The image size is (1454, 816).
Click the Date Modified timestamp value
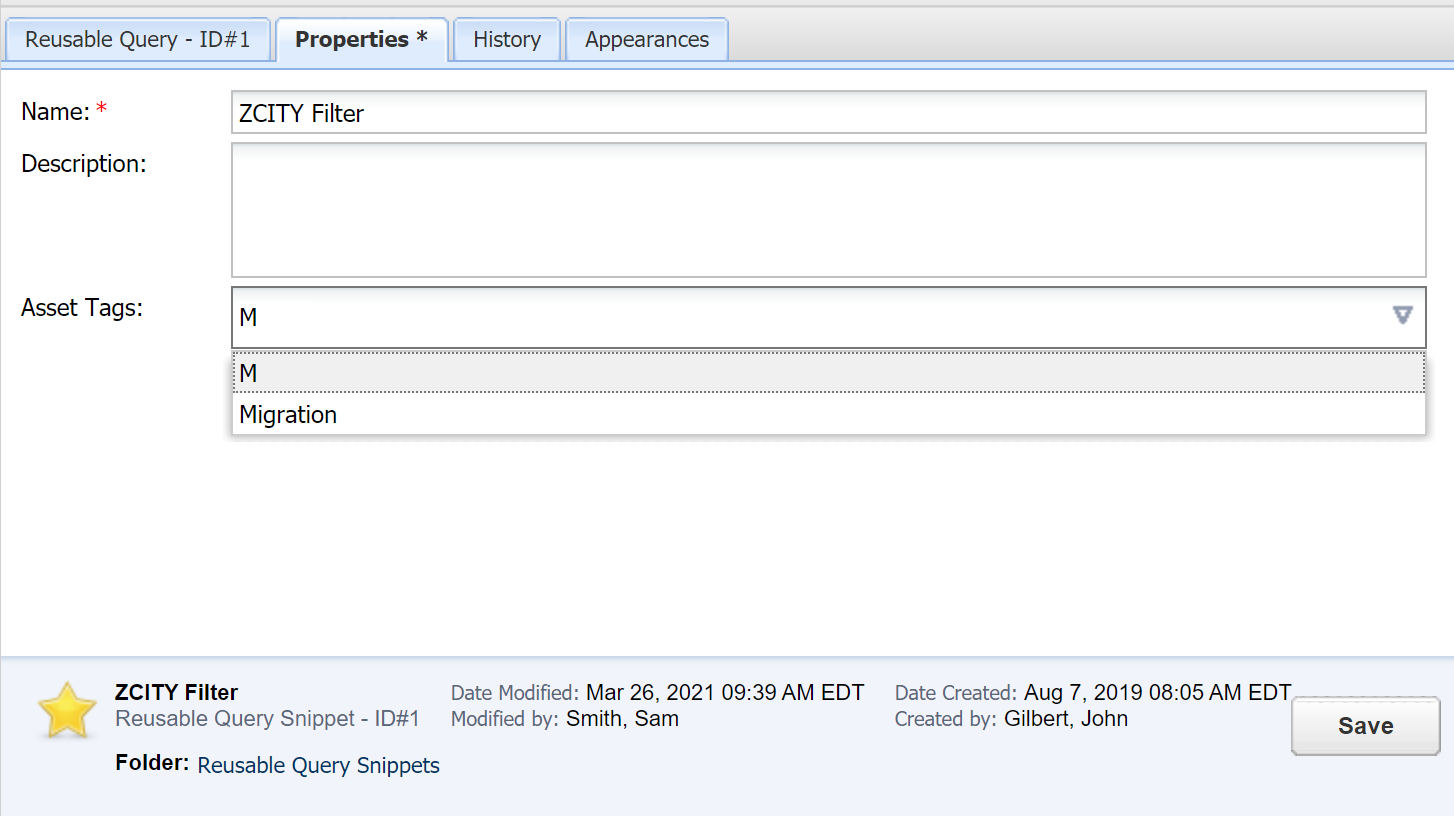click(725, 692)
